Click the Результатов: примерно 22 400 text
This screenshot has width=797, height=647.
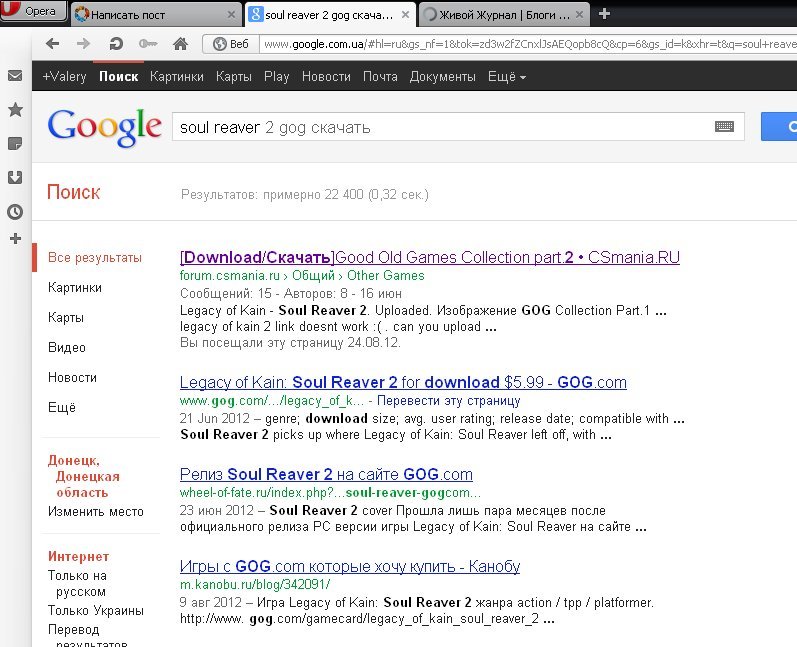tap(304, 194)
